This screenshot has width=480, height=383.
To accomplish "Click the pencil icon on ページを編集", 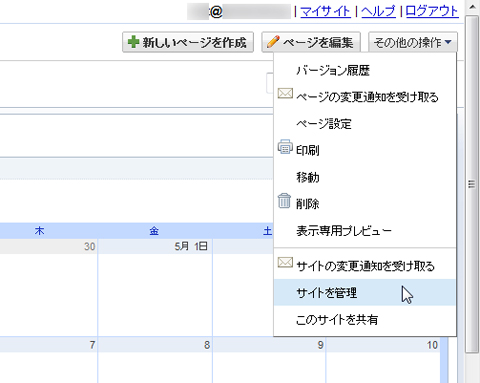I will (x=273, y=42).
